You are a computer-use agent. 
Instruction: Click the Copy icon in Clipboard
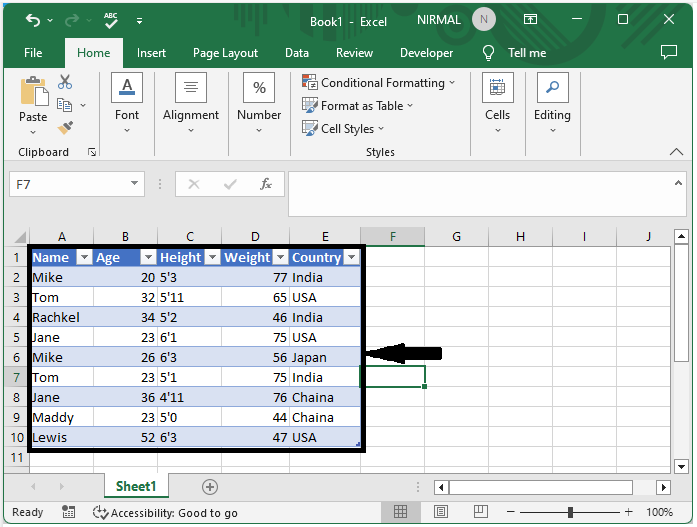(64, 105)
